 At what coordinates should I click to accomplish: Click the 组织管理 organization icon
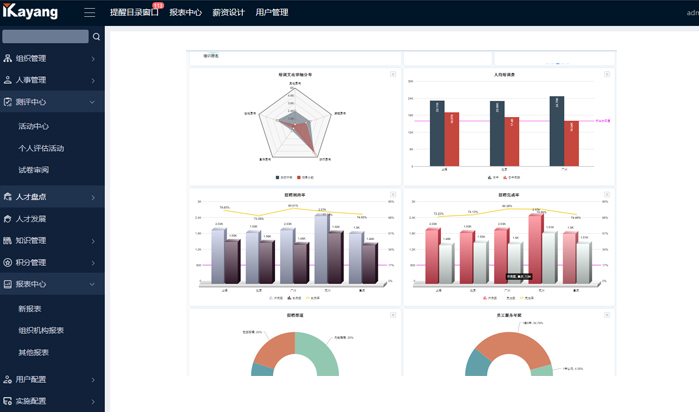coord(8,58)
